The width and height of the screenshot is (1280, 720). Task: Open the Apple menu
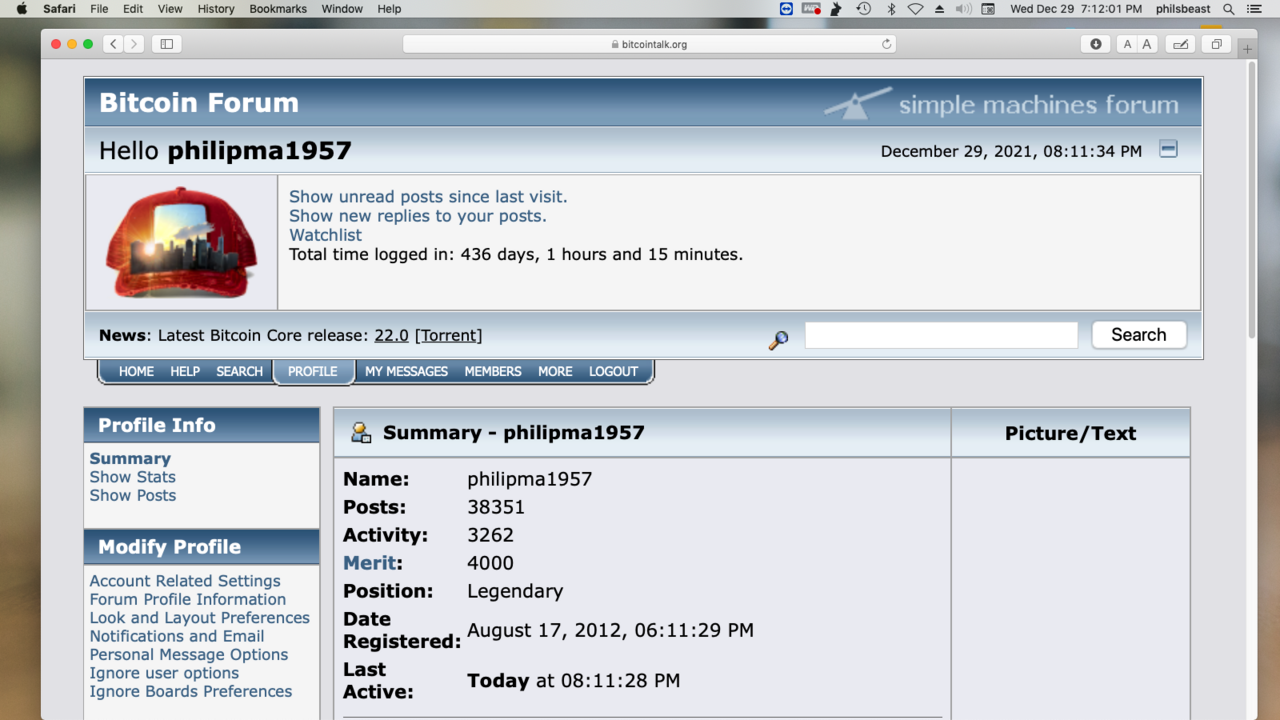21,9
